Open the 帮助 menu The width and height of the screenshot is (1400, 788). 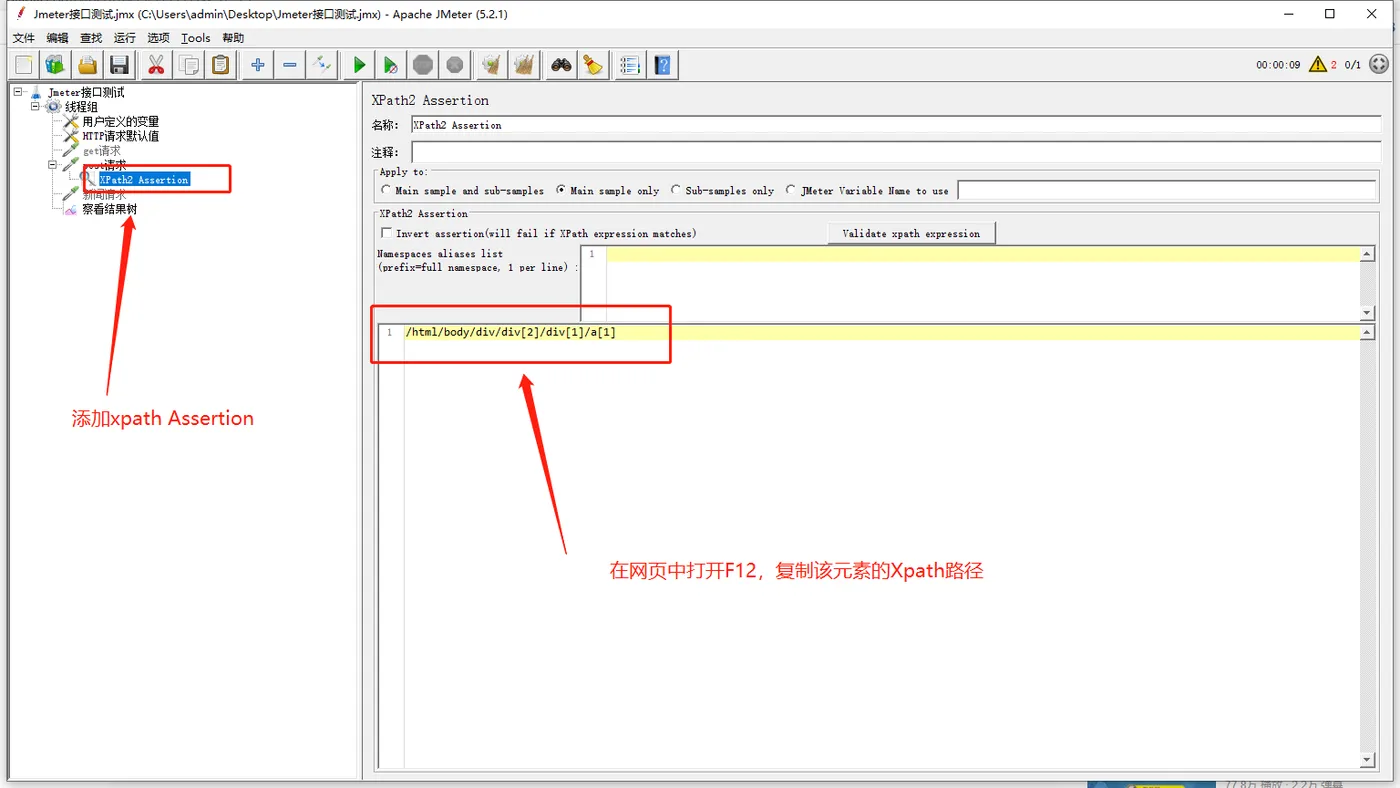233,38
